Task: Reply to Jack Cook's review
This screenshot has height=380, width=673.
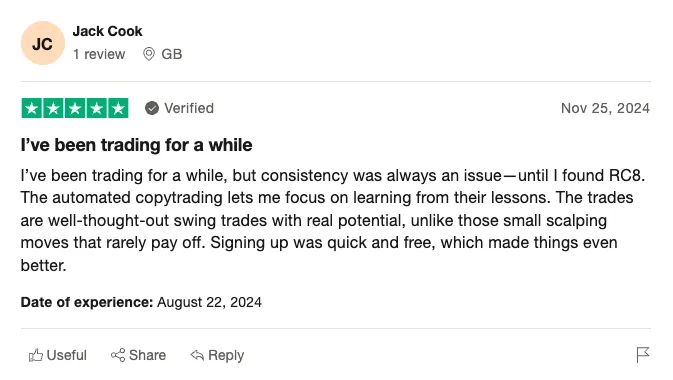Action: pyautogui.click(x=217, y=355)
